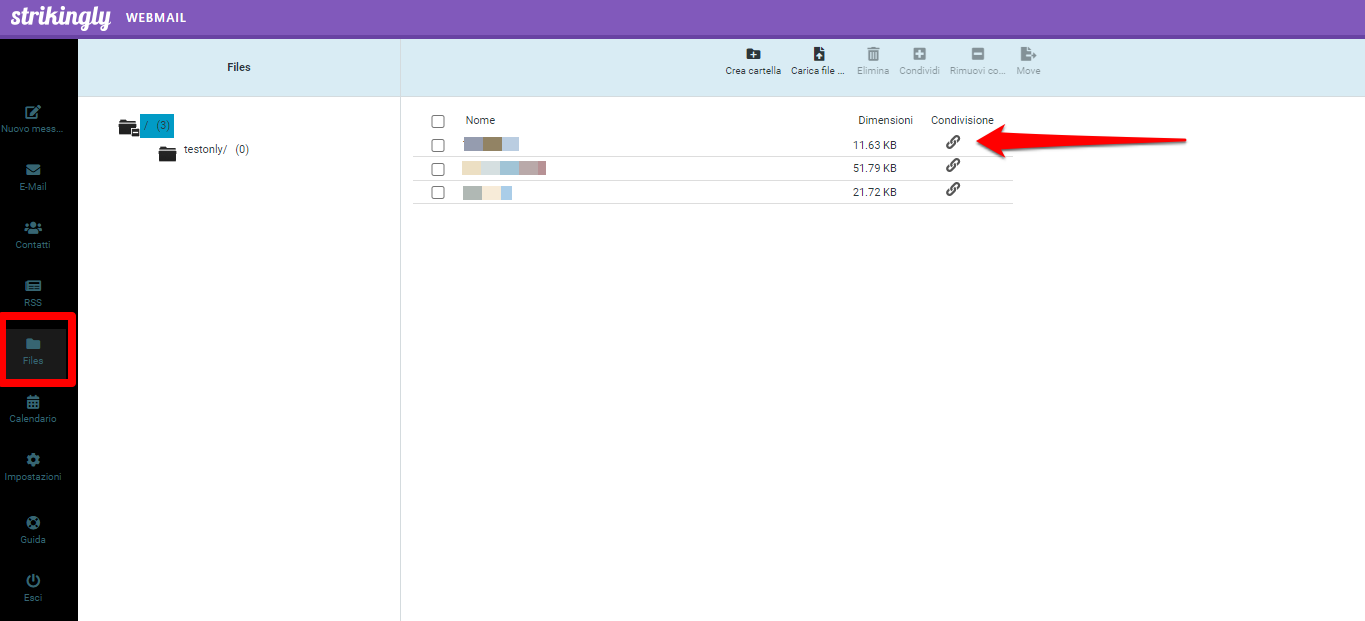
Task: Sort by Nome column header
Action: click(480, 120)
